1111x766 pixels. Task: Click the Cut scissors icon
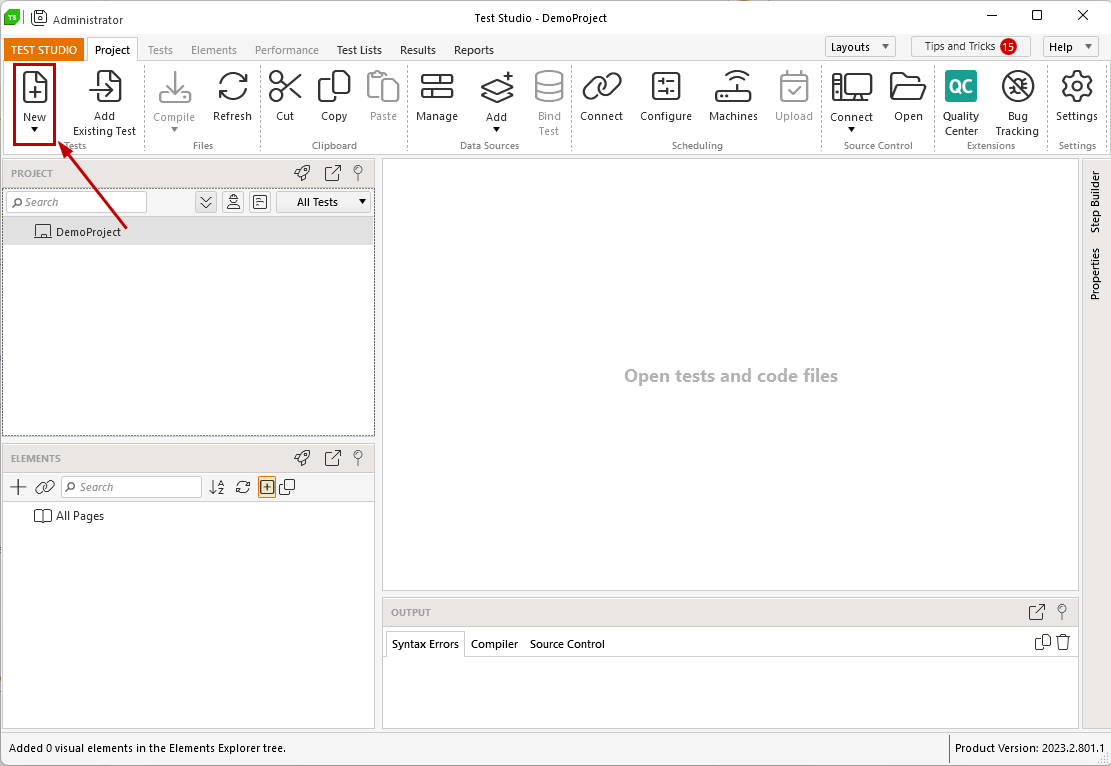285,87
